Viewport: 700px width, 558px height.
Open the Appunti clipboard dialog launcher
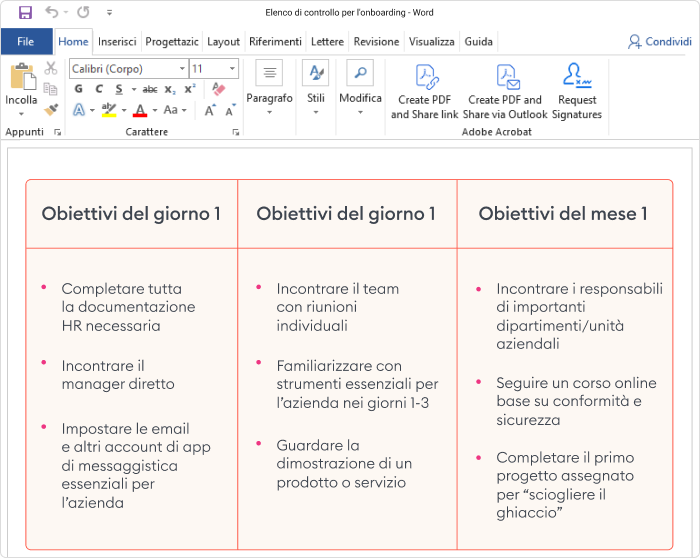point(57,132)
